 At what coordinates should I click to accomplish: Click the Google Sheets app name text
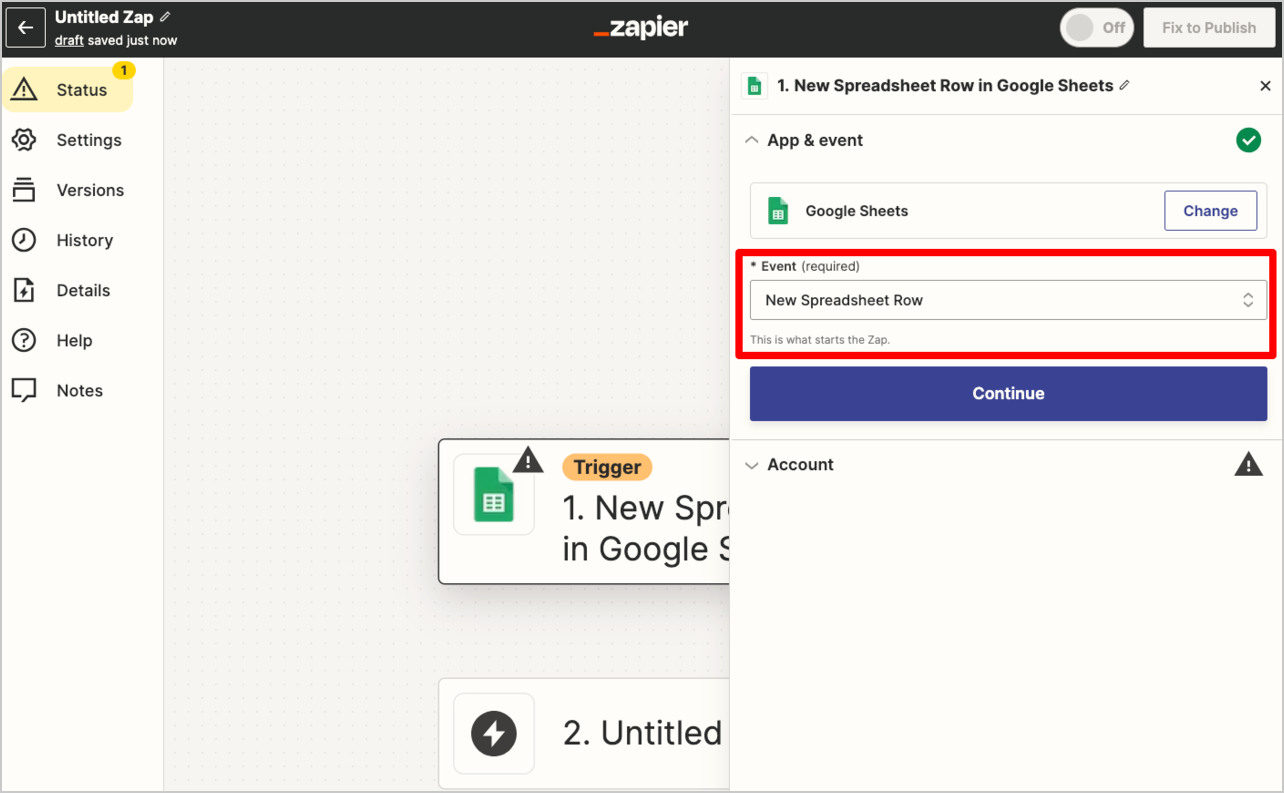[857, 211]
